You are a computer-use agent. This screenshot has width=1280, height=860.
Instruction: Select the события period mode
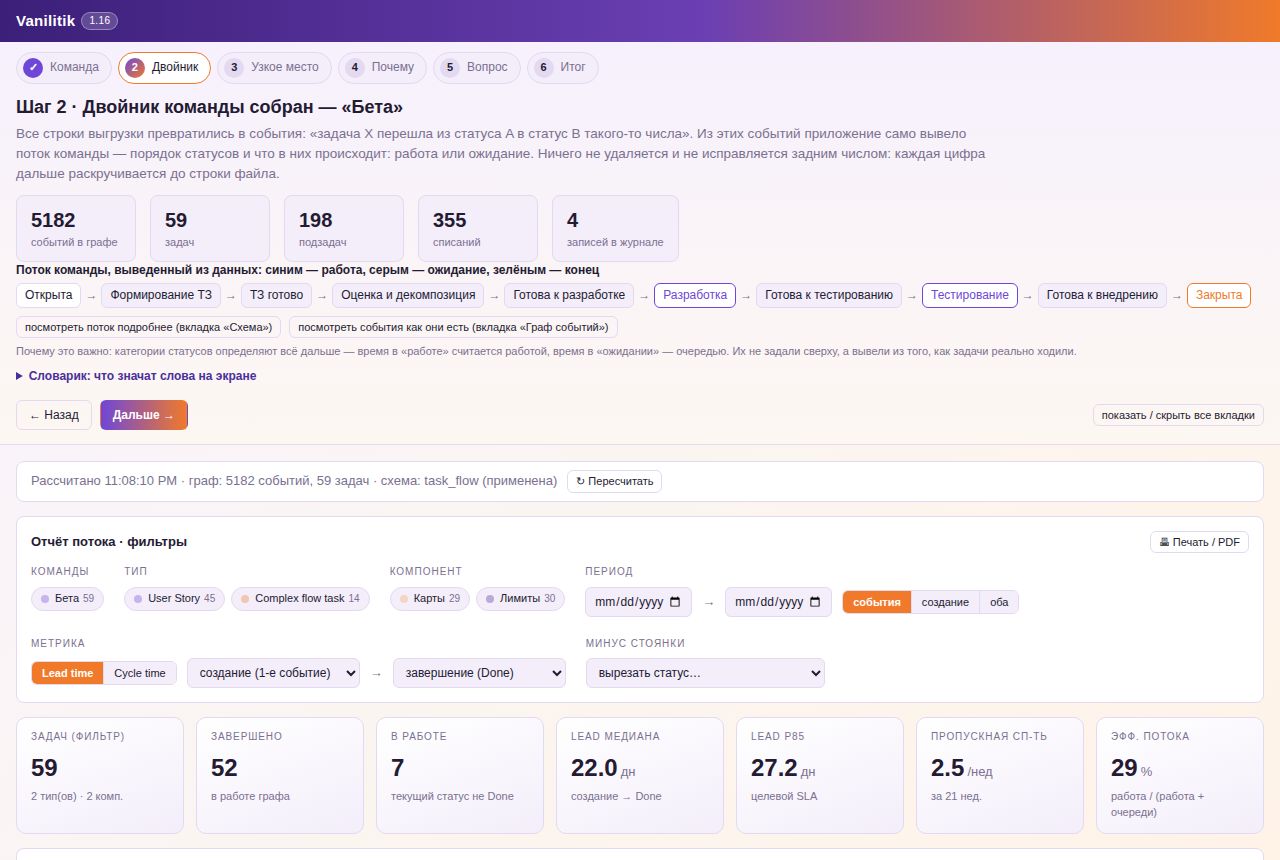[x=877, y=602]
